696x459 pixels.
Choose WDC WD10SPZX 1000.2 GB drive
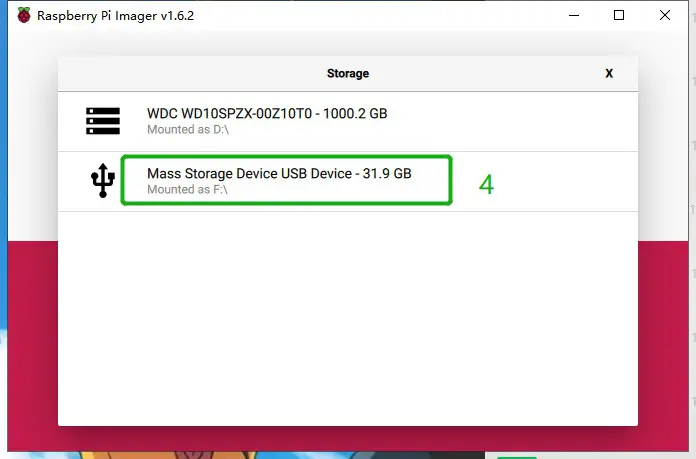click(x=267, y=114)
